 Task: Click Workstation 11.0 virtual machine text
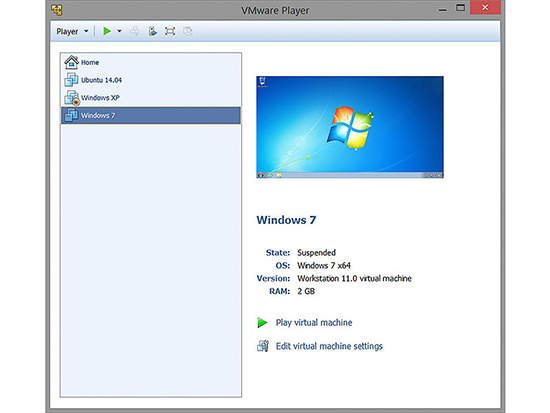click(354, 278)
